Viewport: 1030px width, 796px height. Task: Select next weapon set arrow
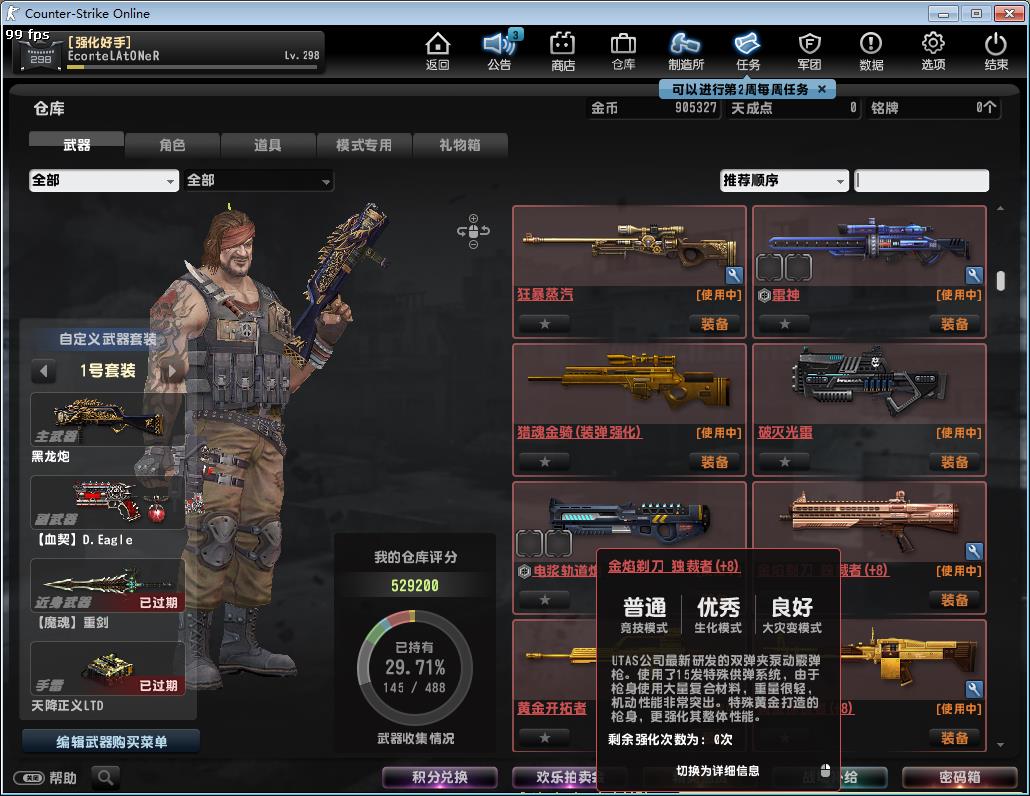(172, 371)
